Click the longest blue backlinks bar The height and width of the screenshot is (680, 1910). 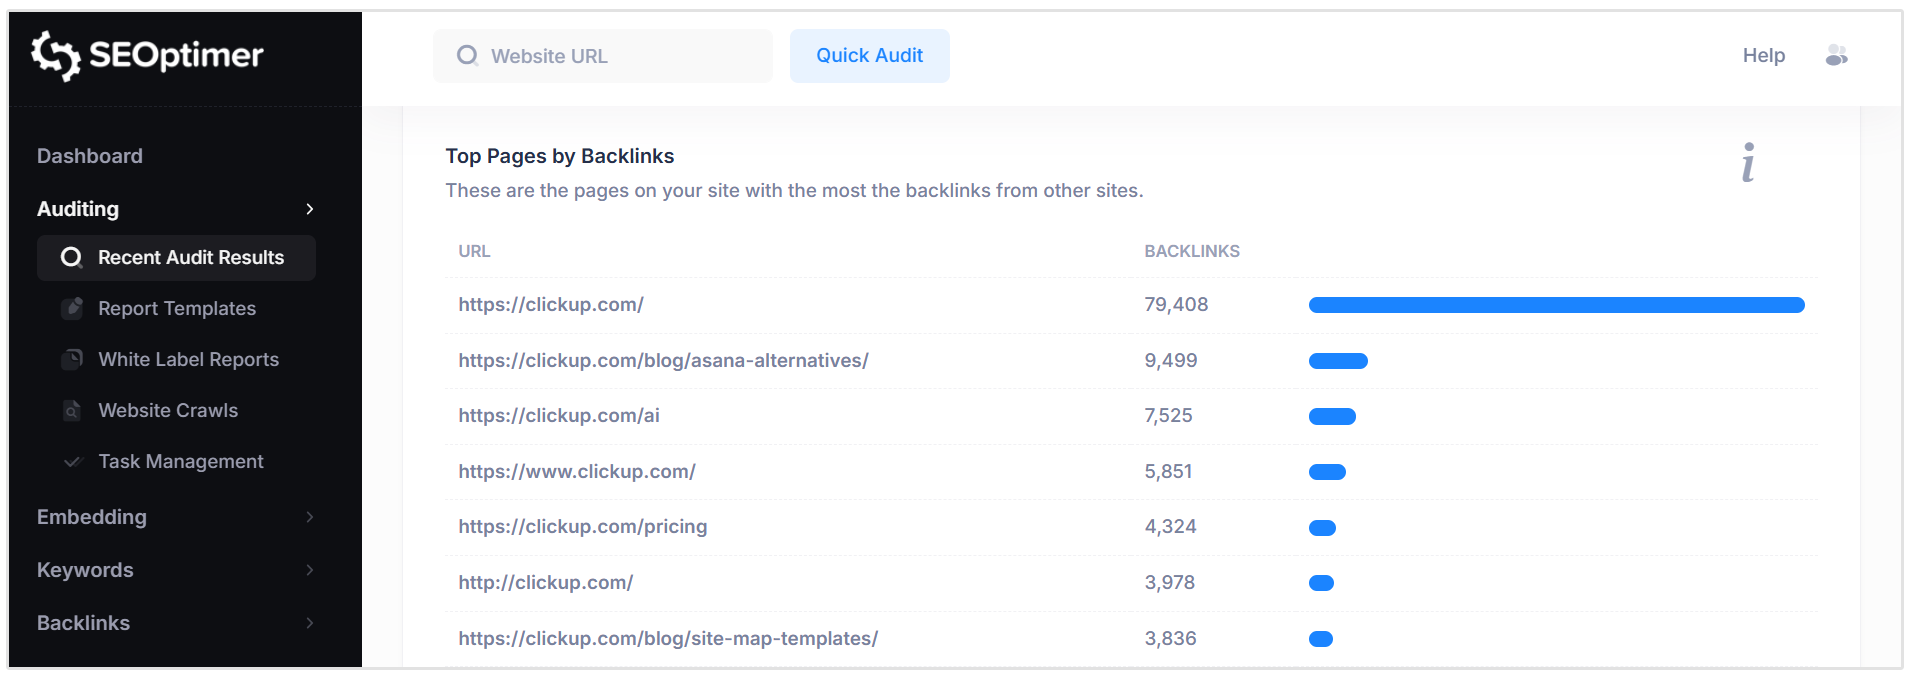coord(1556,305)
